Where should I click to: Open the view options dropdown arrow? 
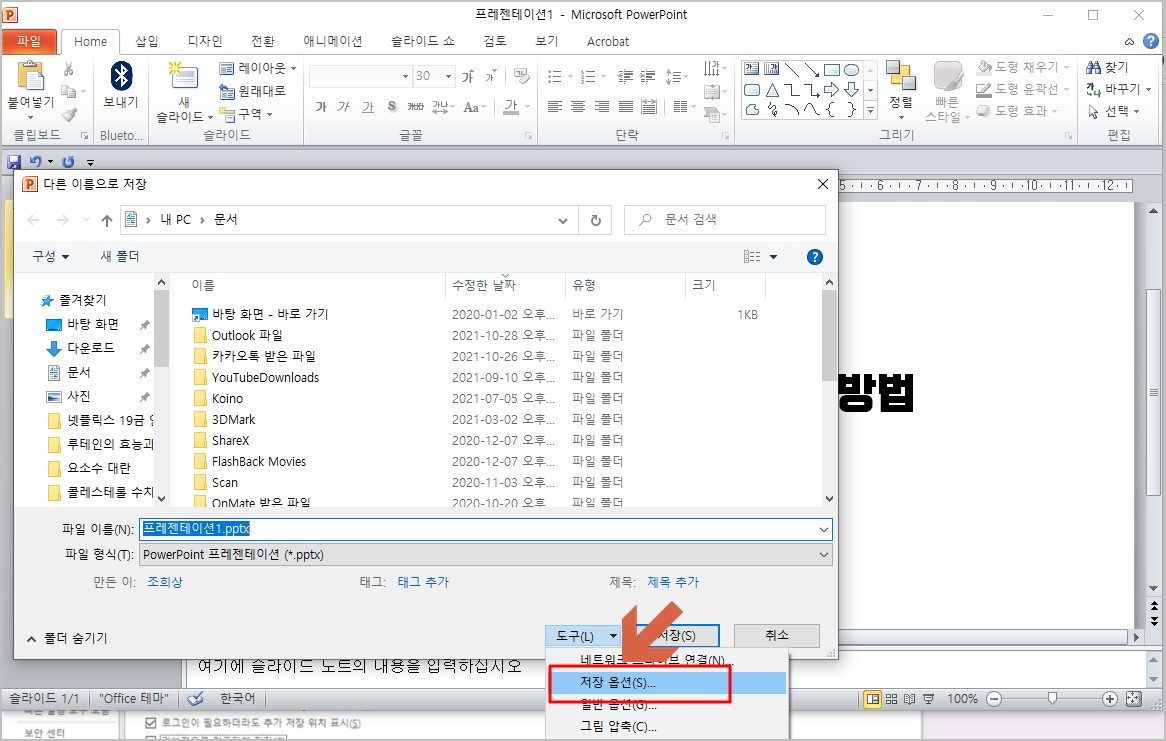(773, 257)
